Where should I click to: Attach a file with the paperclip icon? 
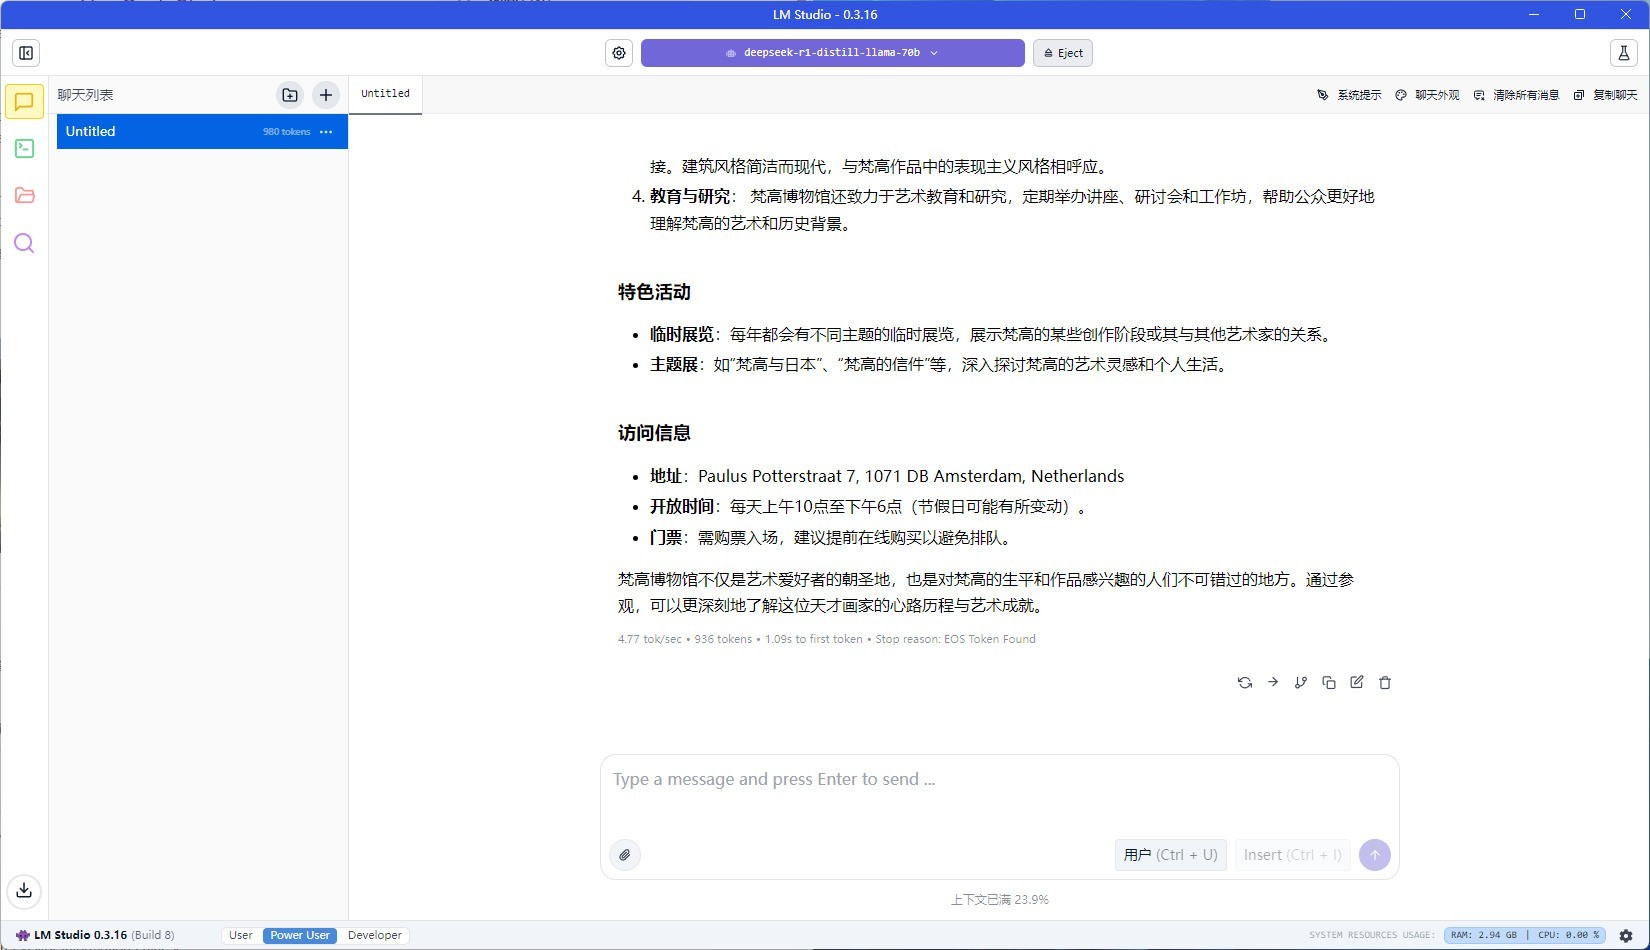coord(625,855)
